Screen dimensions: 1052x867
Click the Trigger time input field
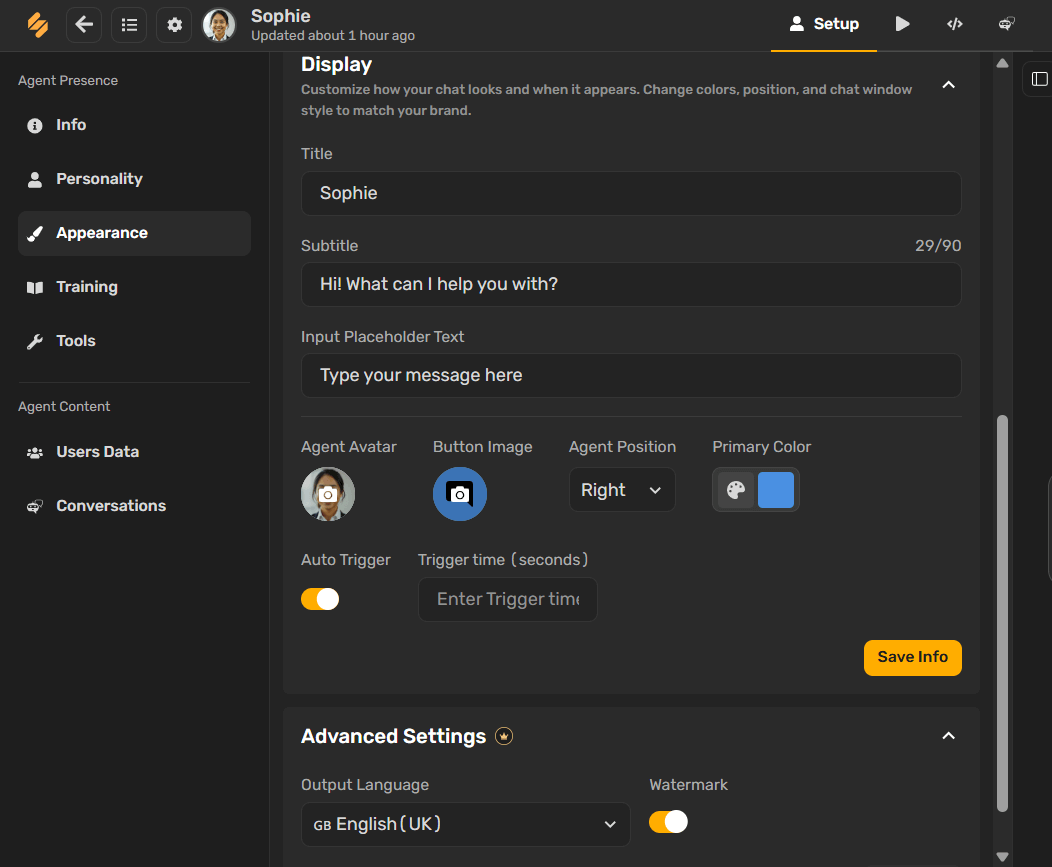coord(508,599)
